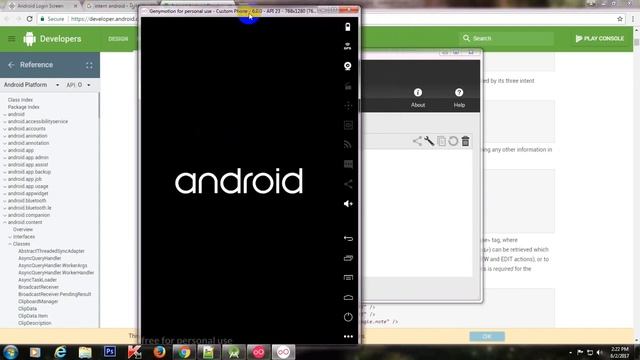Click the volume up icon in emulator sidebar
The width and height of the screenshot is (640, 360).
[x=348, y=204]
